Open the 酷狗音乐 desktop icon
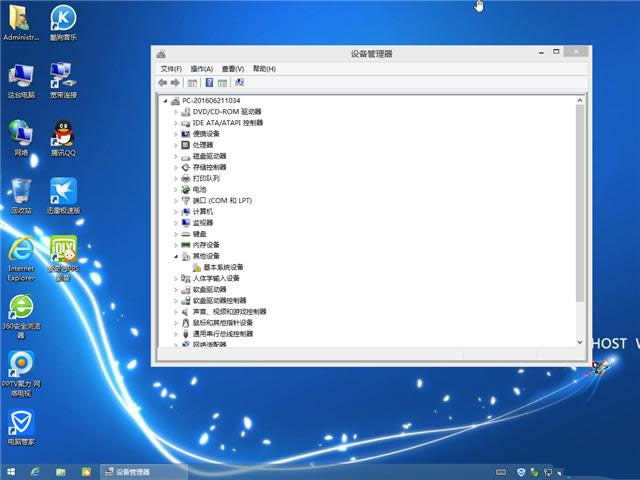The image size is (640, 480). [x=63, y=18]
